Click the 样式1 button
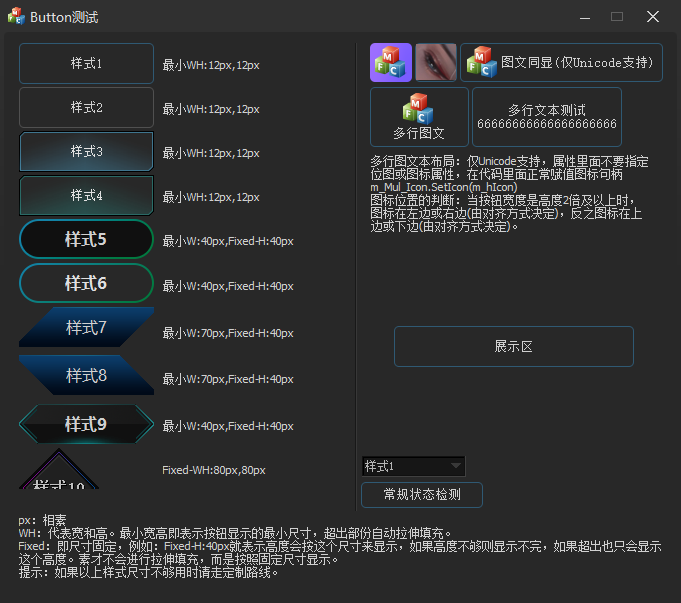 86,63
